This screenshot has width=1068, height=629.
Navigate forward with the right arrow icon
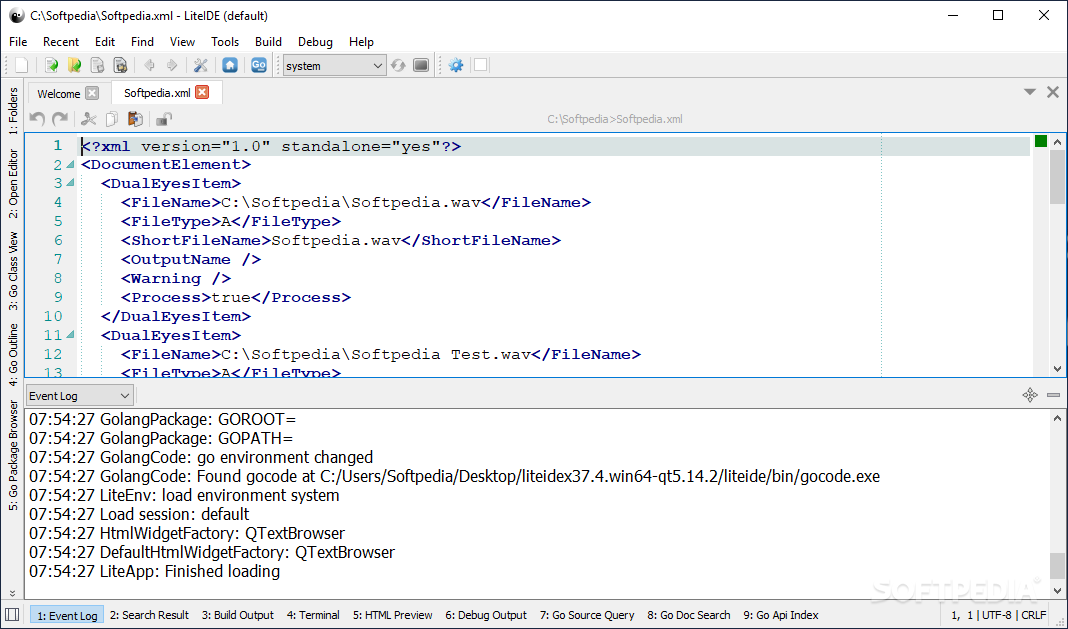172,65
